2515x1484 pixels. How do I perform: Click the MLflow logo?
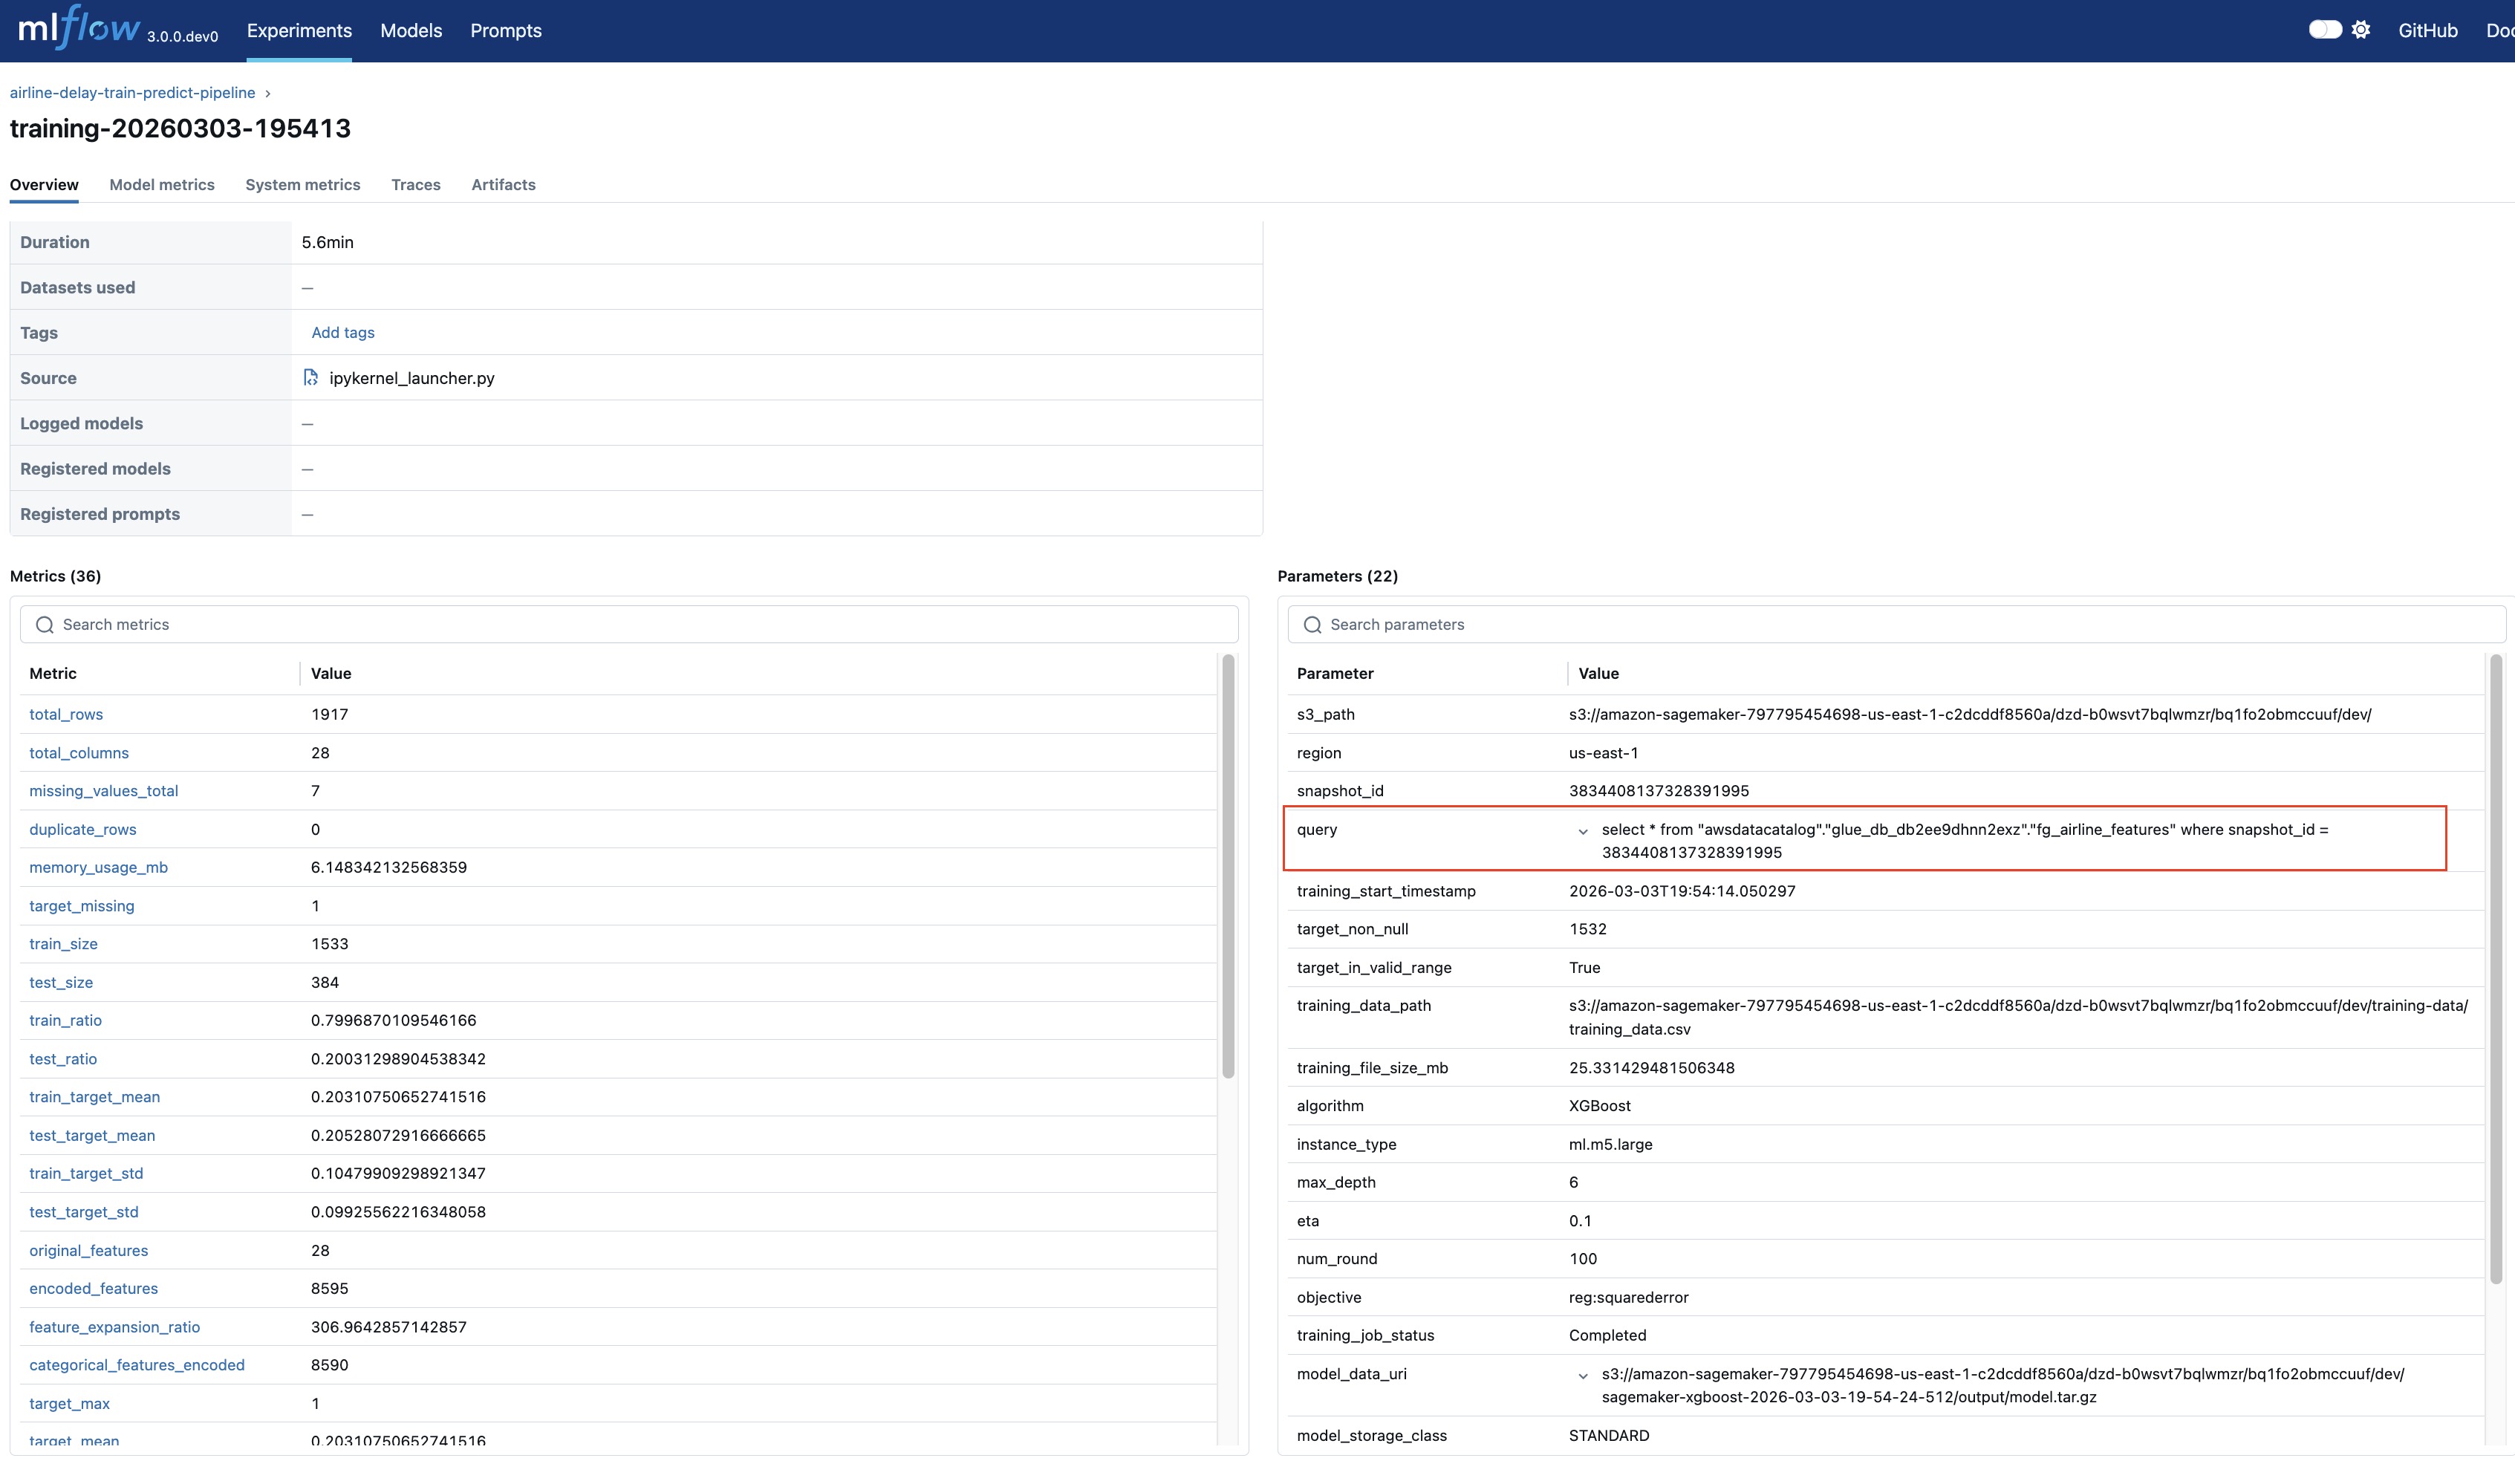tap(80, 28)
